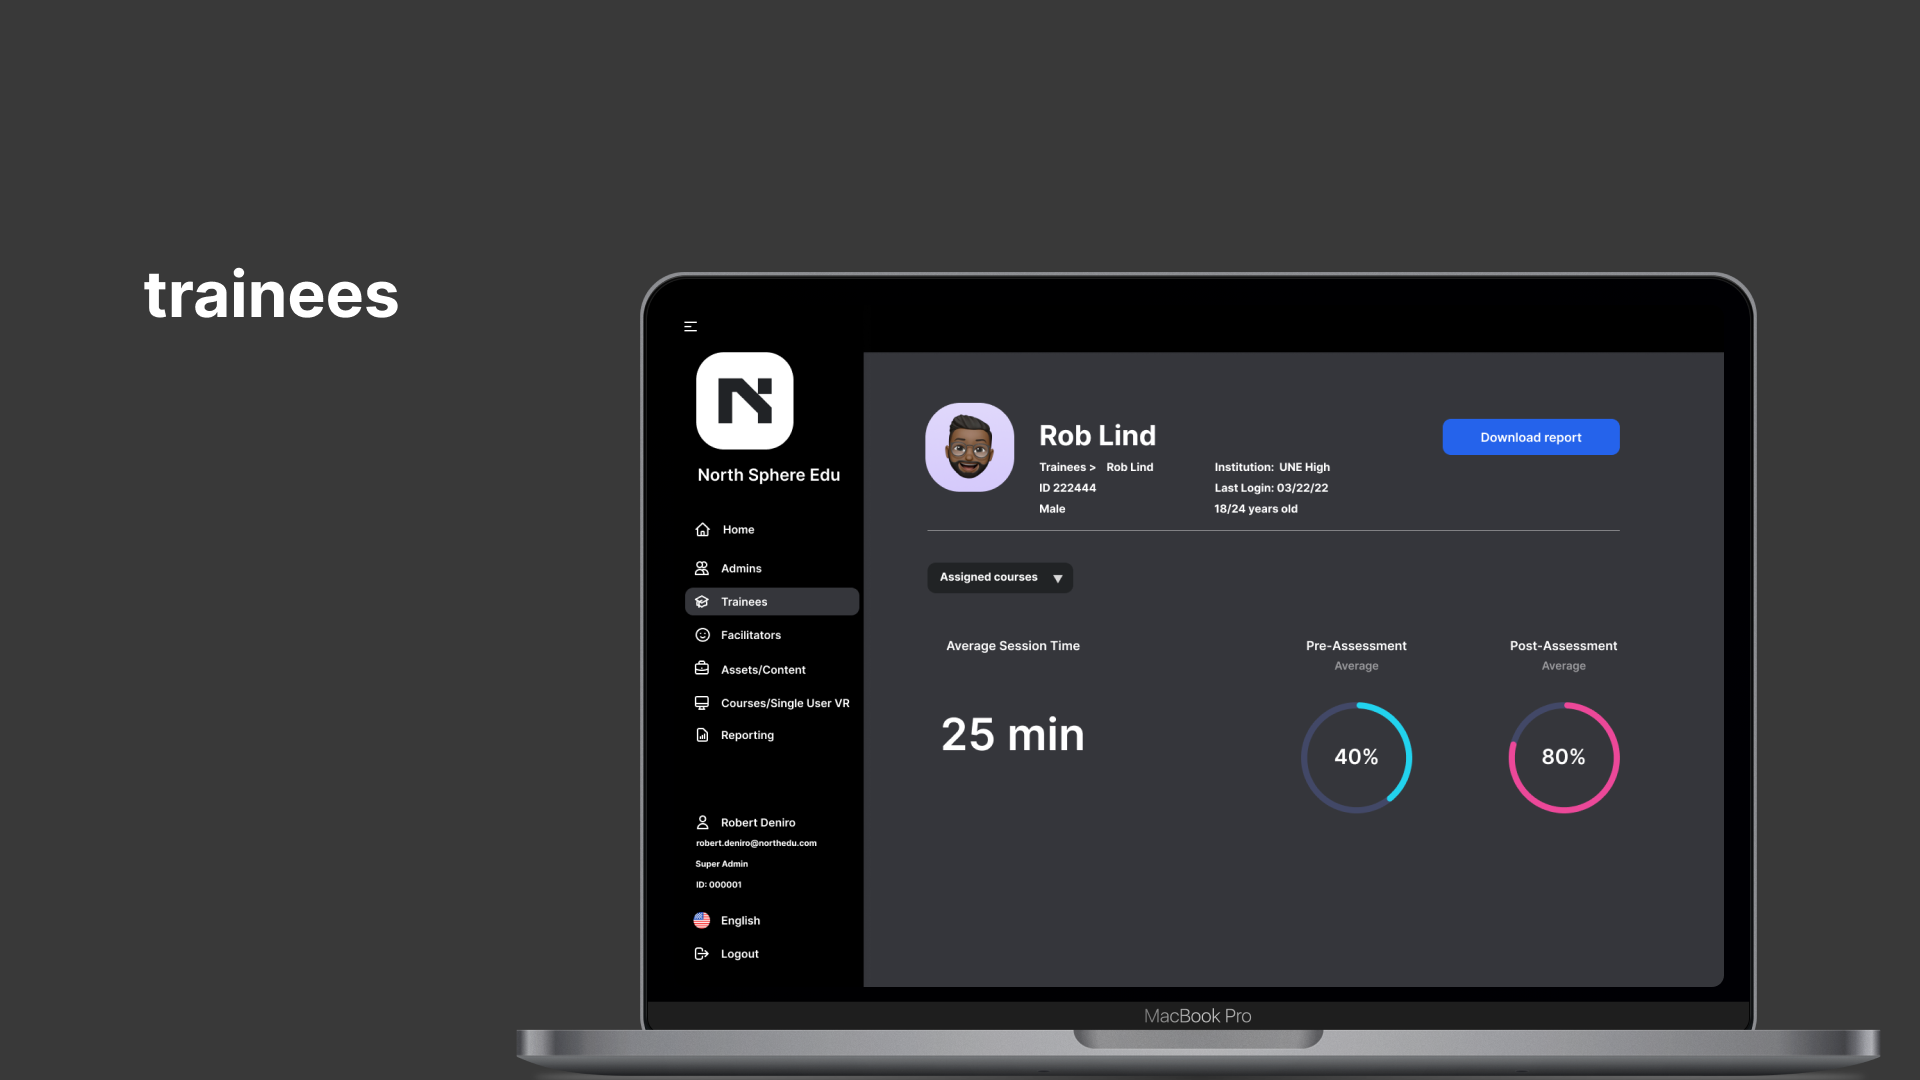Click the hamburger menu icon at top
The image size is (1920, 1080).
(x=690, y=327)
